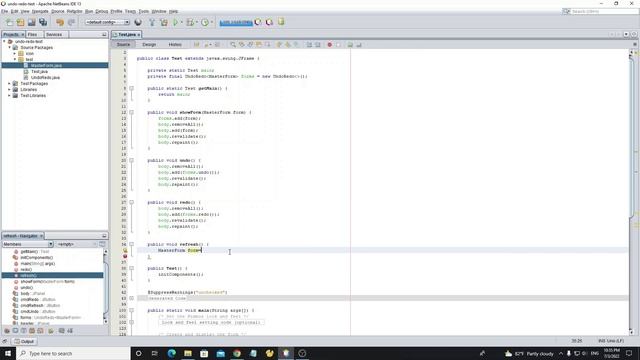Collapse the Source Packages node

[x=10, y=48]
